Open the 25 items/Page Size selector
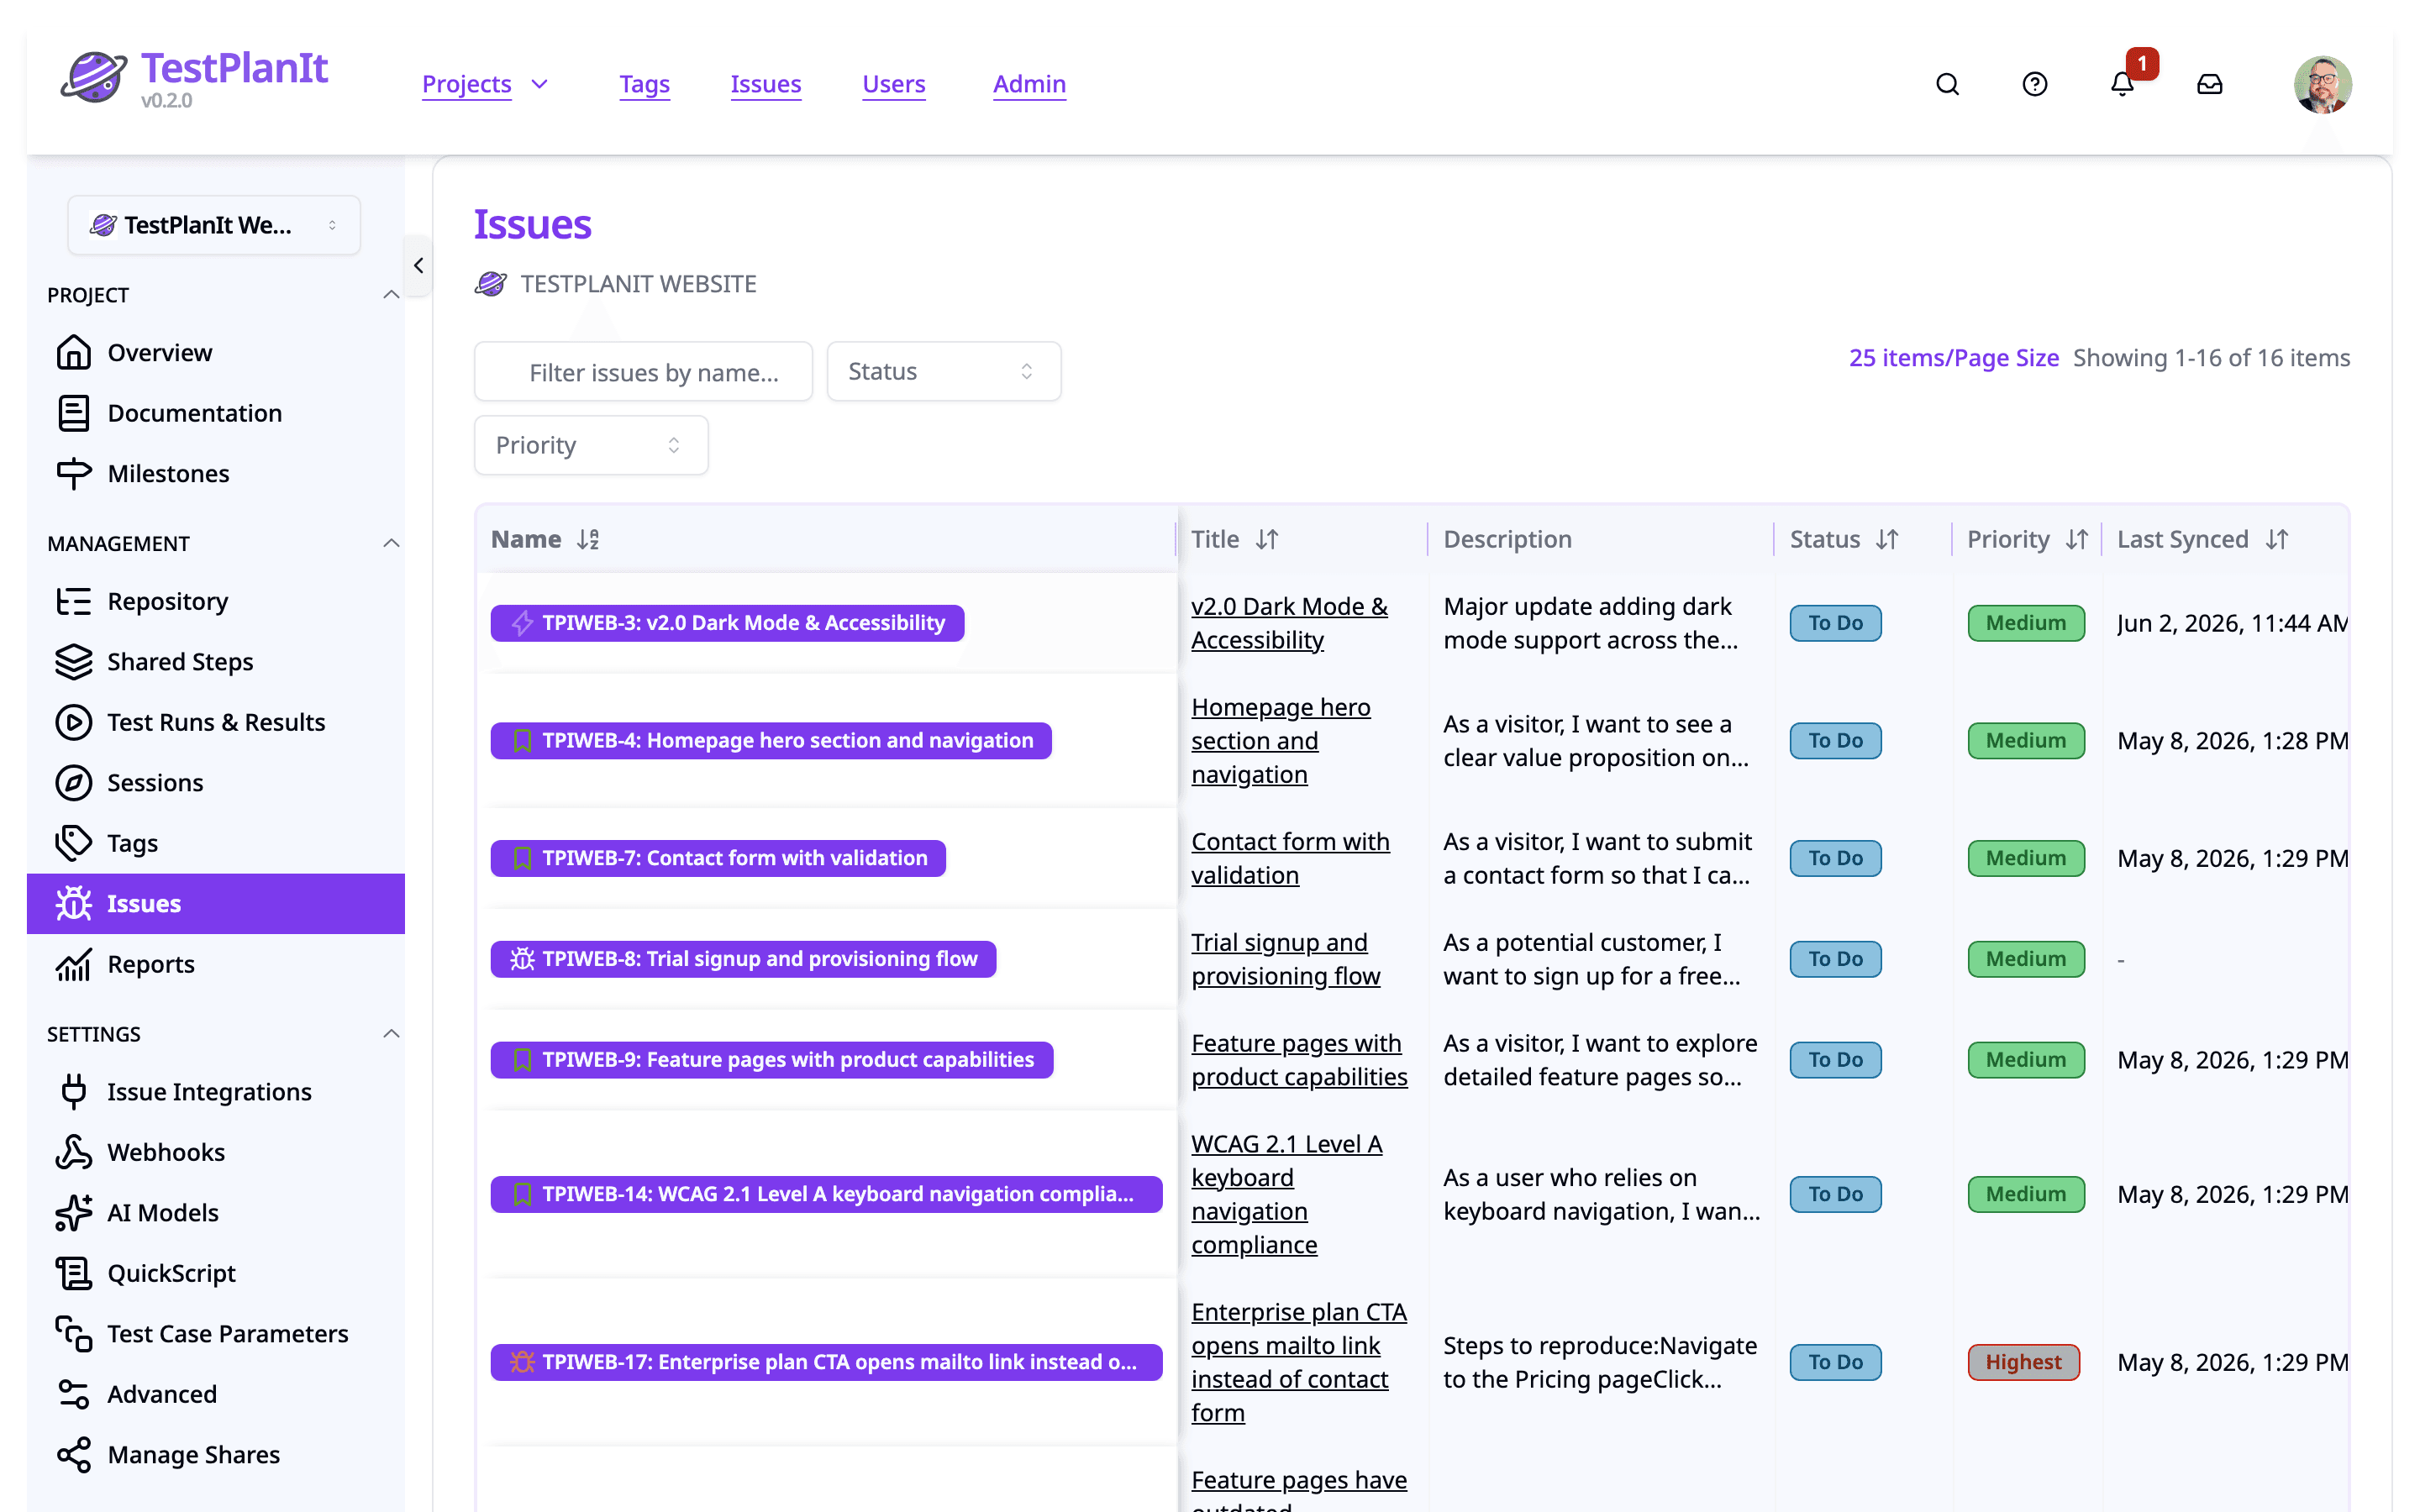Image resolution: width=2420 pixels, height=1512 pixels. pyautogui.click(x=1953, y=358)
